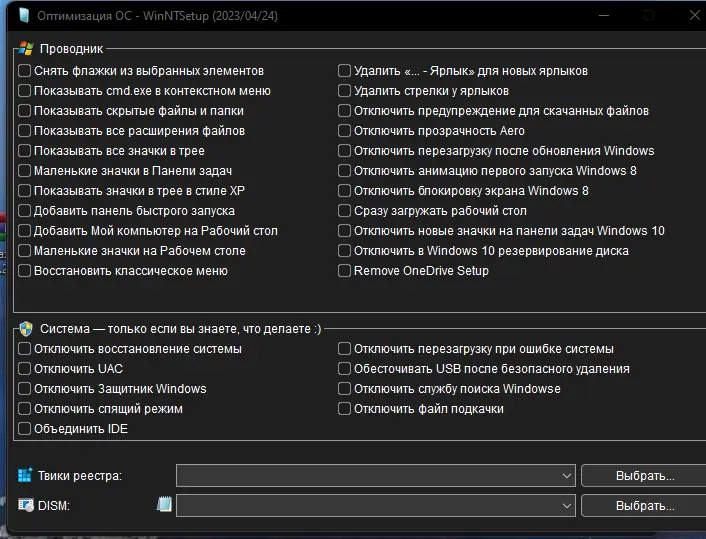Toggle Удалить стрелки у ярлыков
Screen dimensions: 706x539
(x=344, y=91)
